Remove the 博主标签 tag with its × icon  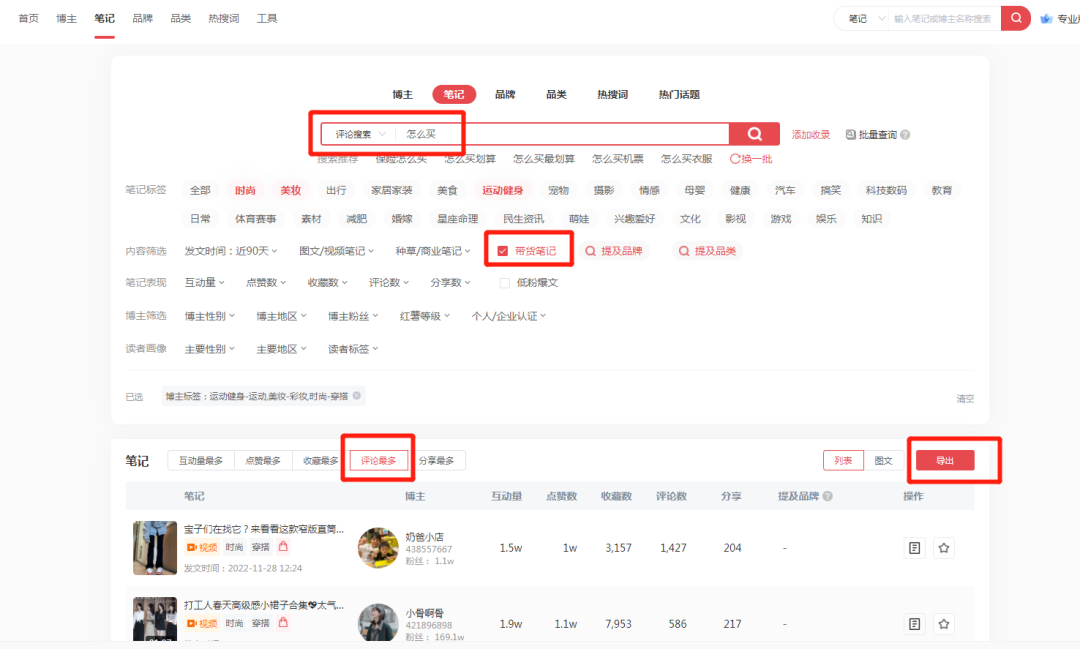(x=358, y=395)
